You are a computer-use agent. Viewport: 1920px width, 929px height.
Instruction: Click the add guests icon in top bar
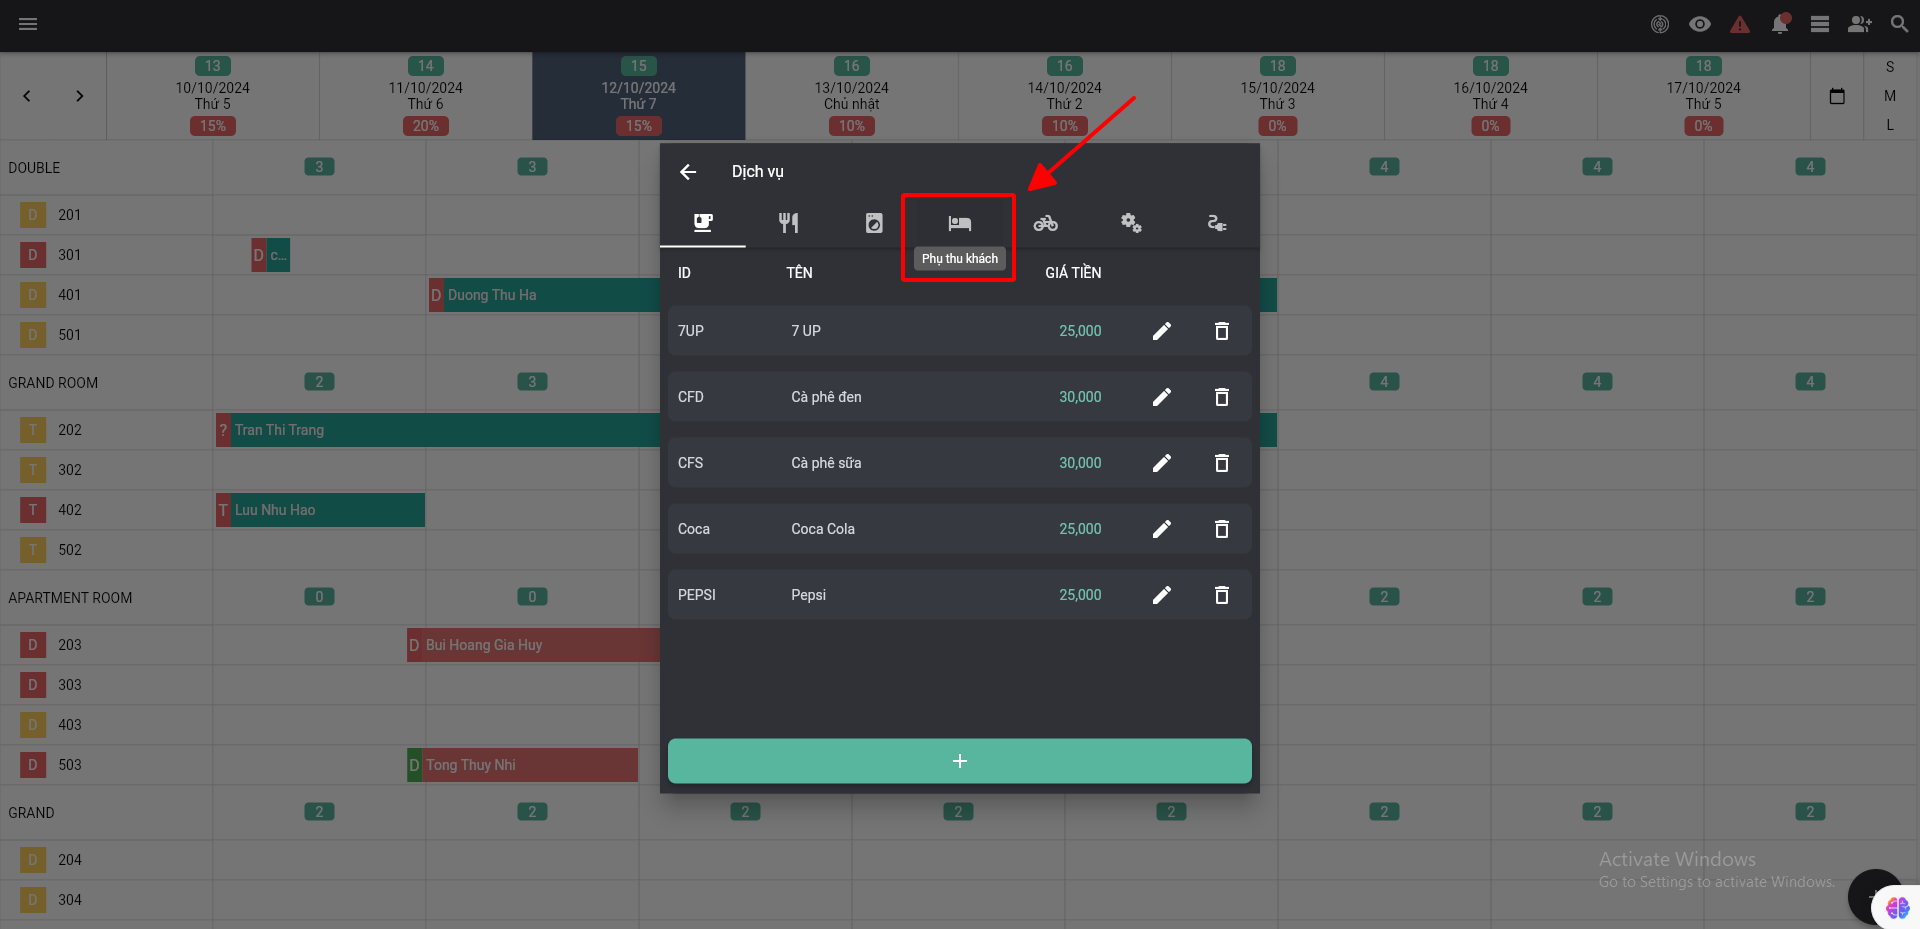tap(1860, 24)
